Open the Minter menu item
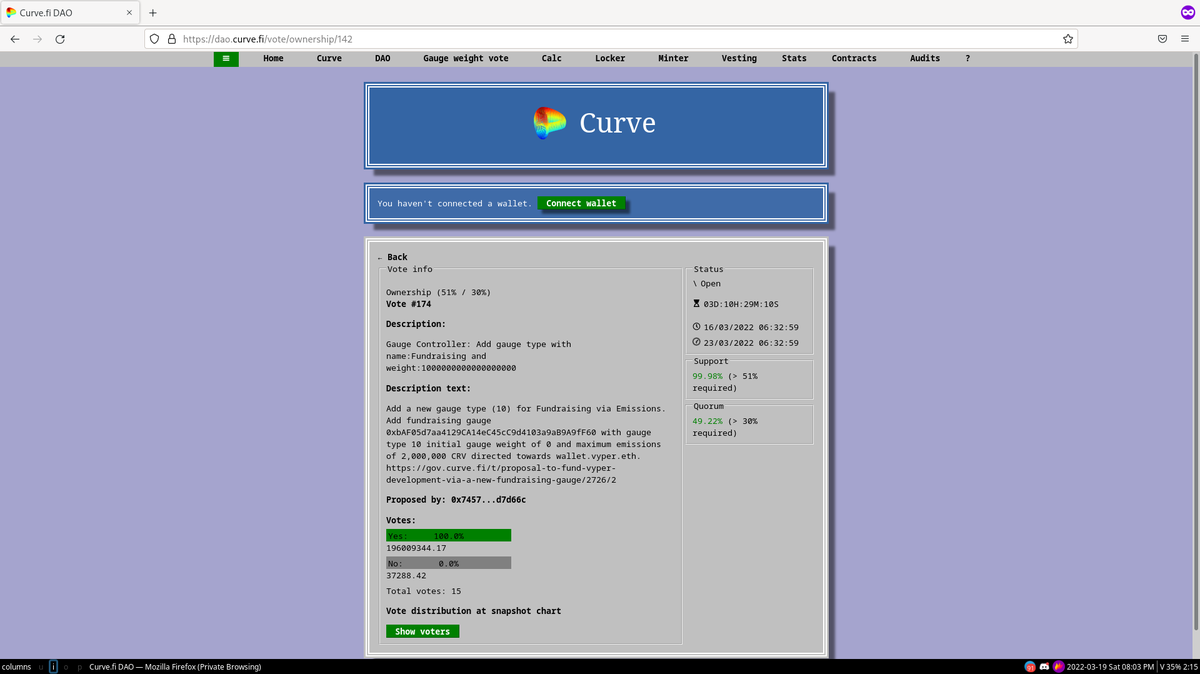The height and width of the screenshot is (674, 1200). coord(673,59)
